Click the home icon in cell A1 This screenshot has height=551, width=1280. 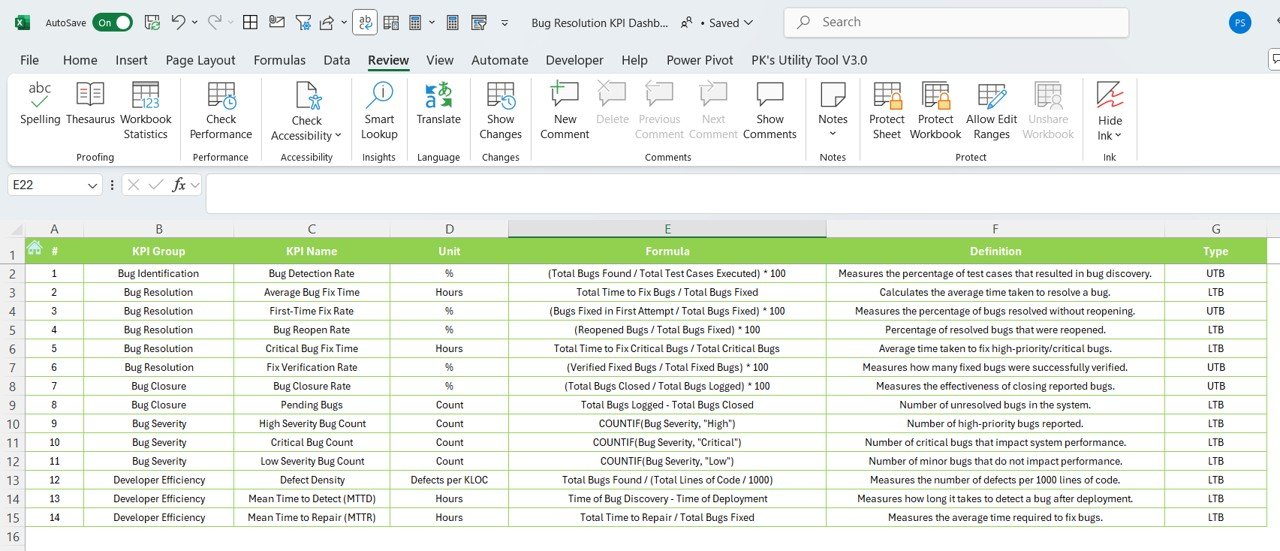(x=34, y=248)
